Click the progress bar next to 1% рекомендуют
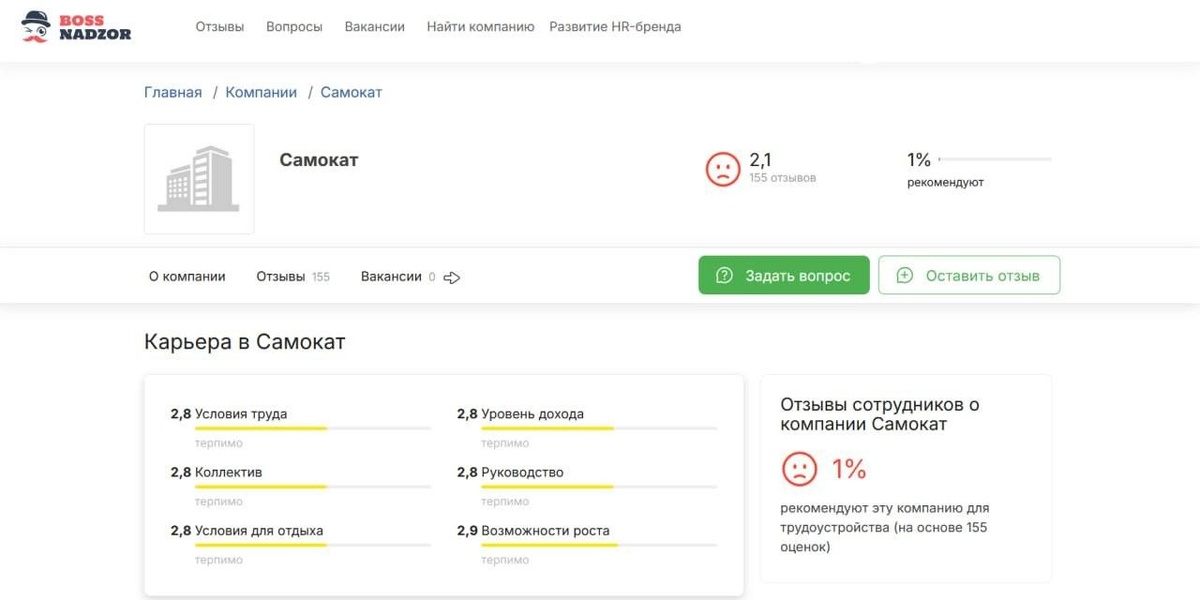1200x600 pixels. click(996, 158)
